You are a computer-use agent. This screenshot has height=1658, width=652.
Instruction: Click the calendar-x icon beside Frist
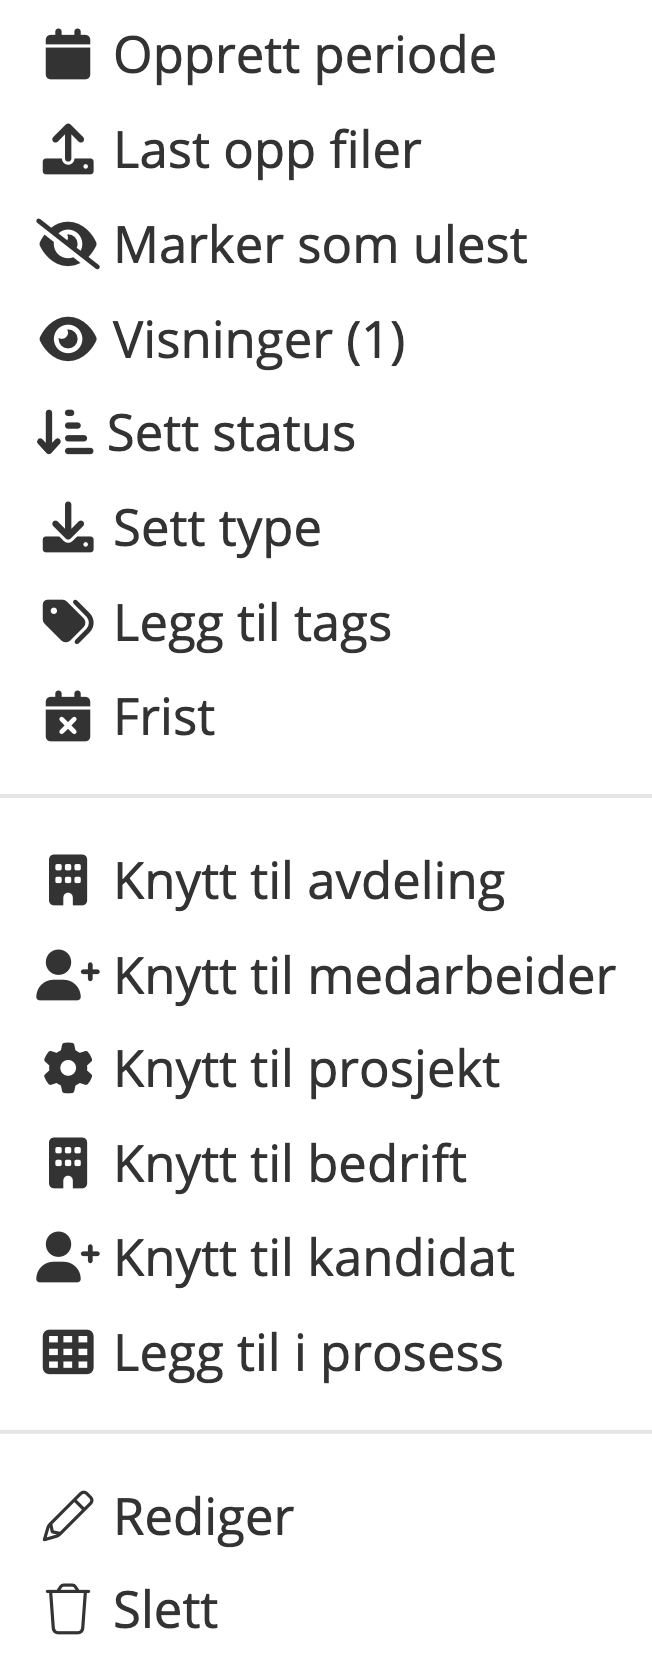point(68,717)
